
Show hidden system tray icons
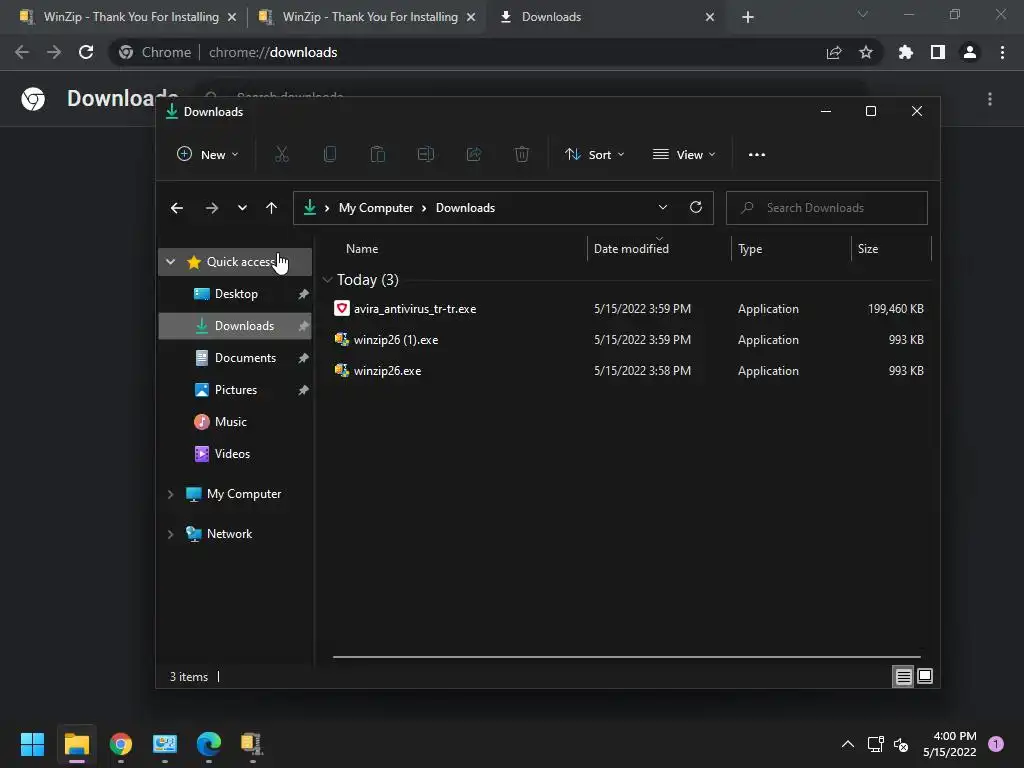tap(848, 744)
